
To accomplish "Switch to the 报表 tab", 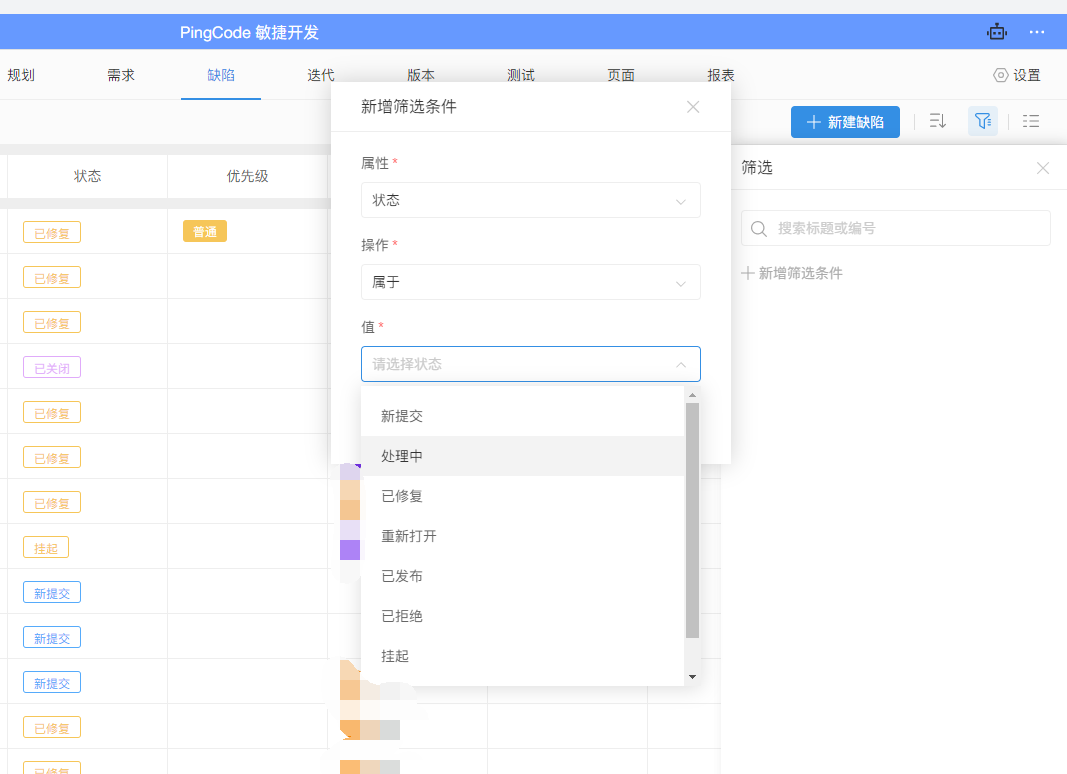I will (721, 75).
